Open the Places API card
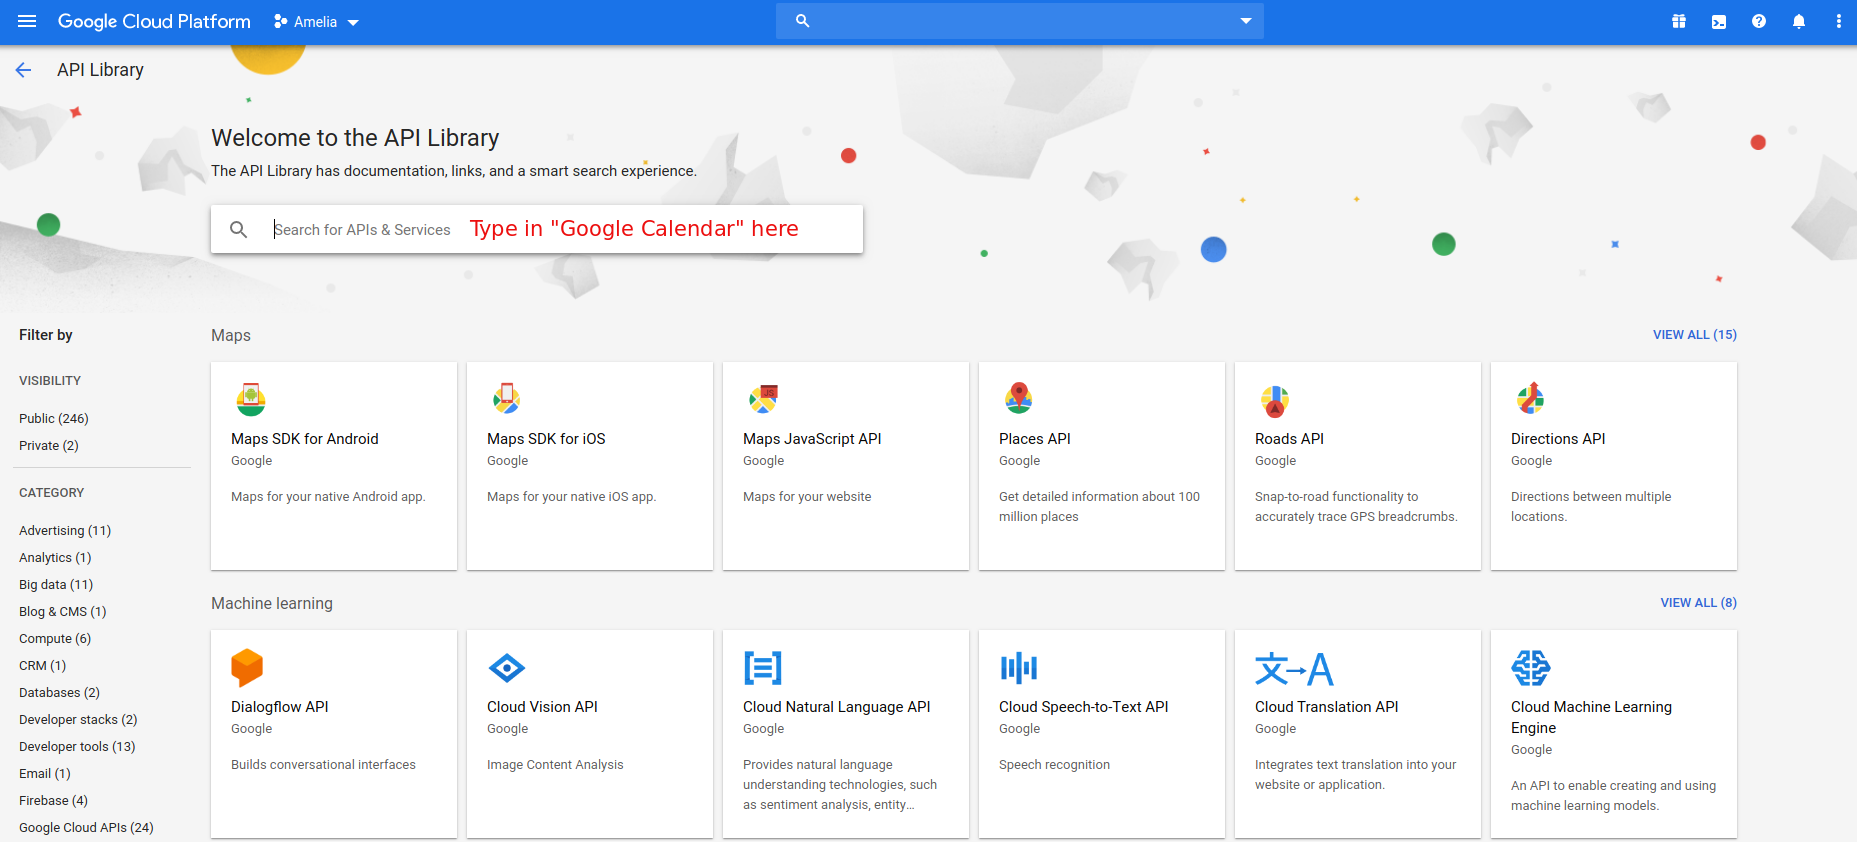The height and width of the screenshot is (842, 1857). [x=1101, y=466]
